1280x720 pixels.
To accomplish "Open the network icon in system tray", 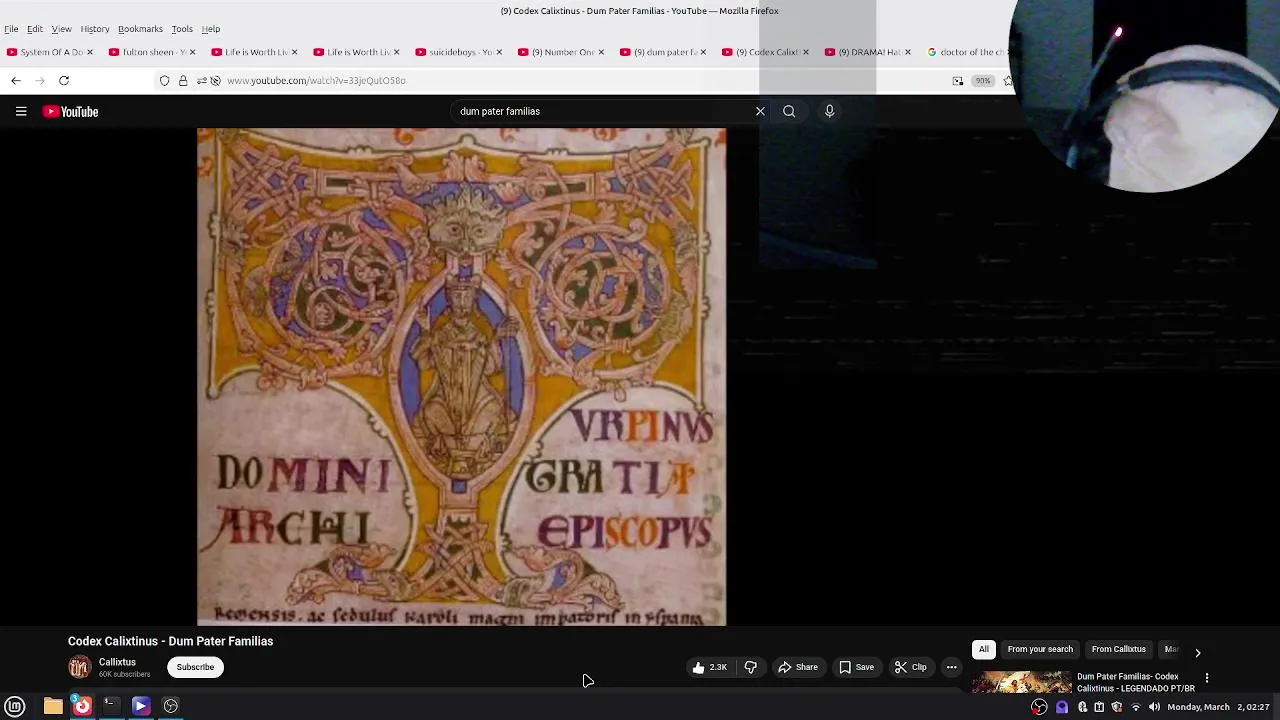I will point(1136,707).
